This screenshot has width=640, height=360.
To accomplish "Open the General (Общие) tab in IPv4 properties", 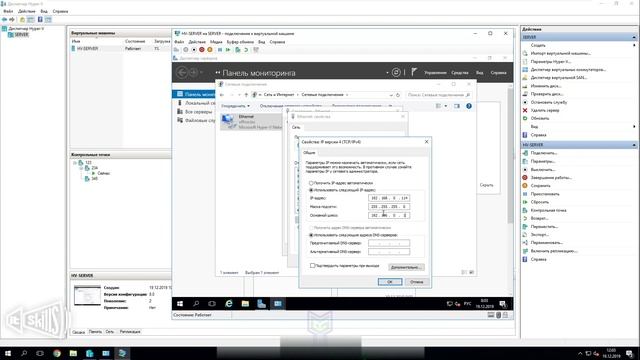I will pyautogui.click(x=309, y=153).
